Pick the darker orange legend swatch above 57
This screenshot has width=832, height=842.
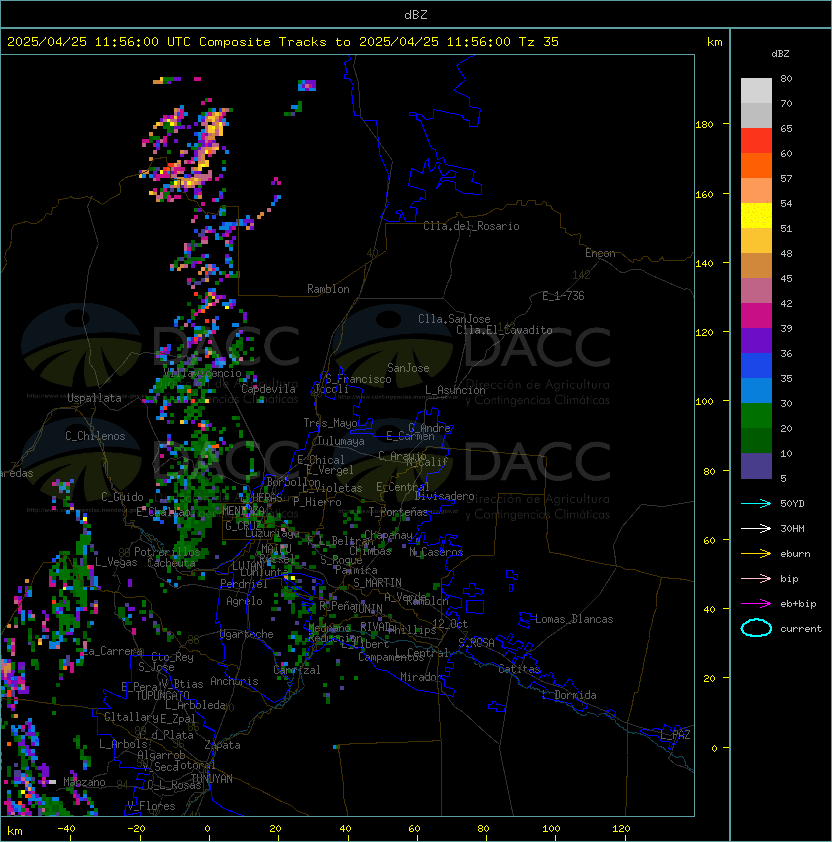tap(756, 166)
